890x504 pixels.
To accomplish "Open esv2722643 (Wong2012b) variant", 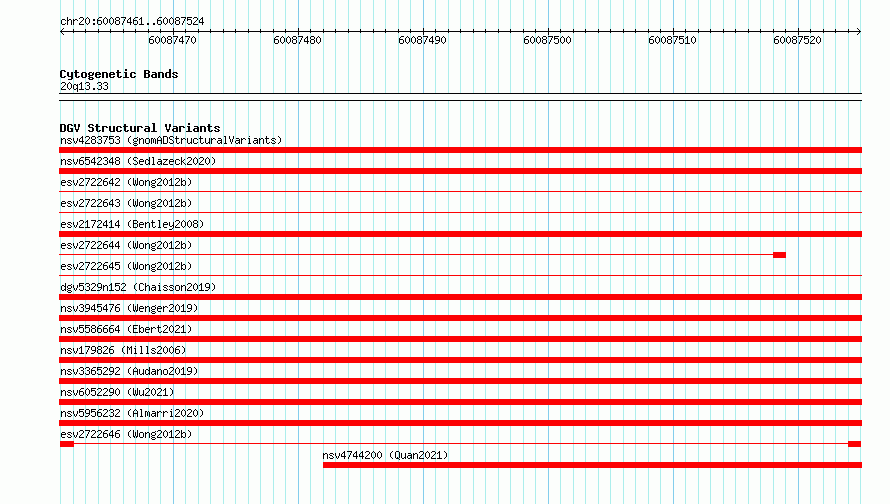I will point(126,203).
